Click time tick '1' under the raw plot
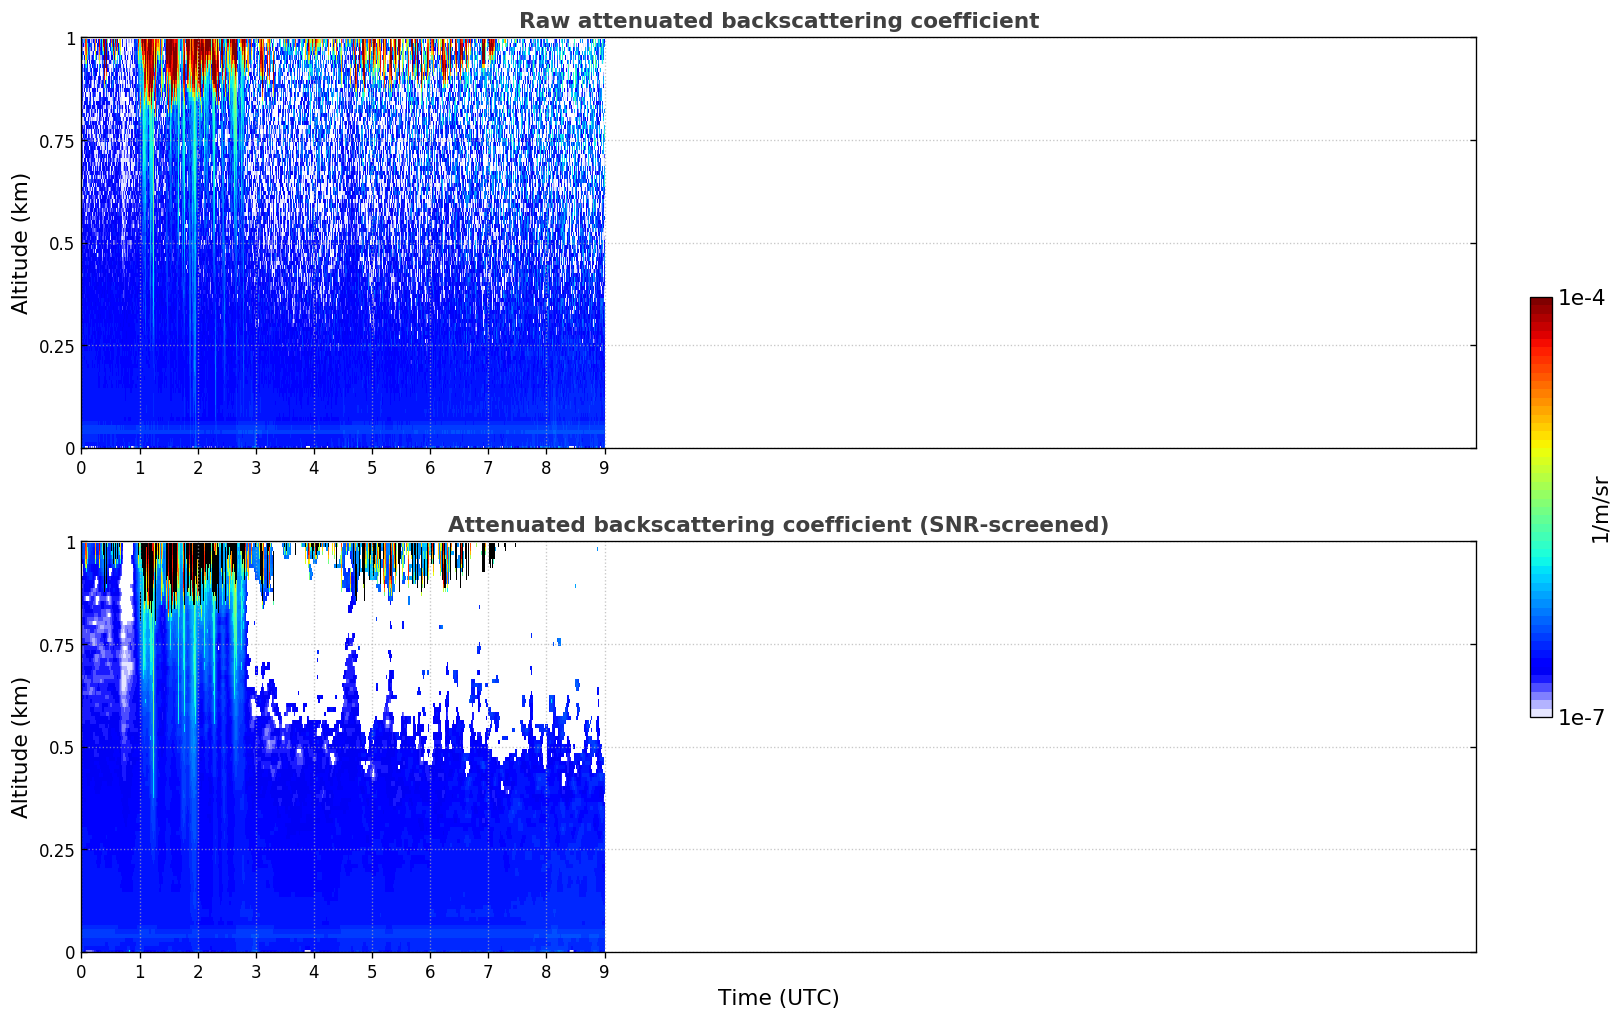 pyautogui.click(x=140, y=467)
